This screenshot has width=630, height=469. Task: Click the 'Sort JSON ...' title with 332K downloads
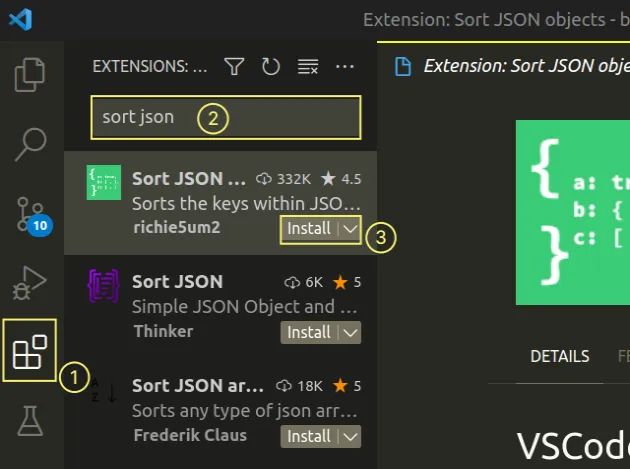tap(189, 179)
